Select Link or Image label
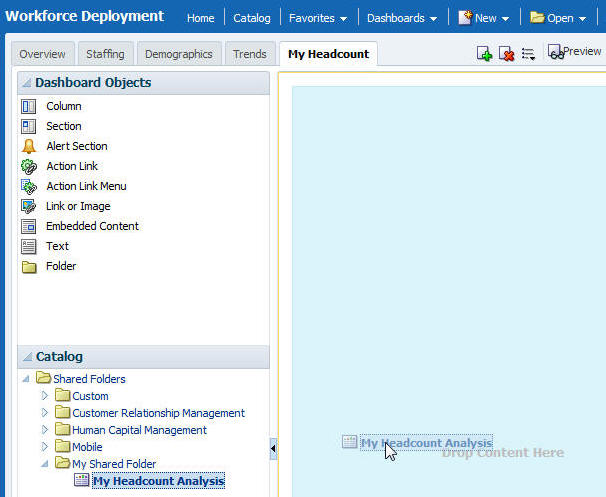Image resolution: width=606 pixels, height=497 pixels. click(x=78, y=206)
